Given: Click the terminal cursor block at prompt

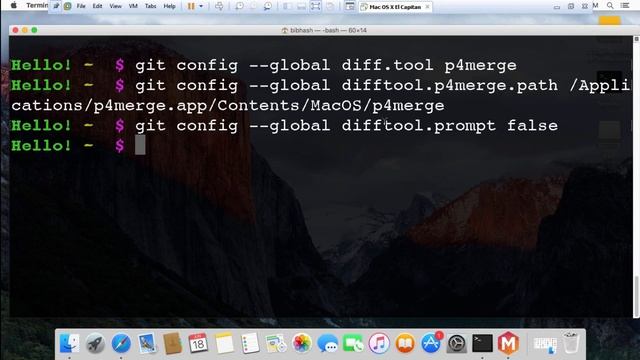Looking at the screenshot, I should [140, 145].
